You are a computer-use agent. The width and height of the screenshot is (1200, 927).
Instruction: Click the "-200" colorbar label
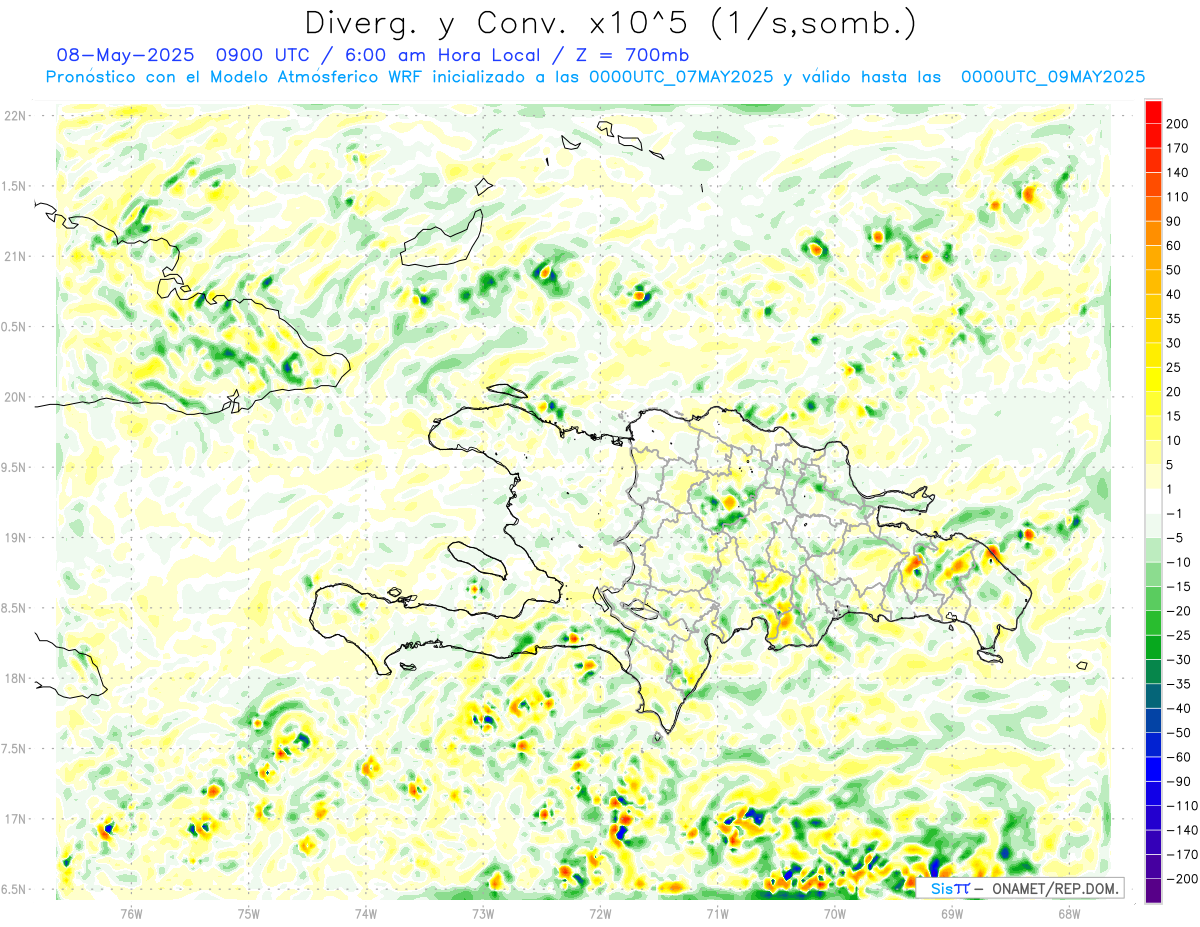(x=1182, y=879)
